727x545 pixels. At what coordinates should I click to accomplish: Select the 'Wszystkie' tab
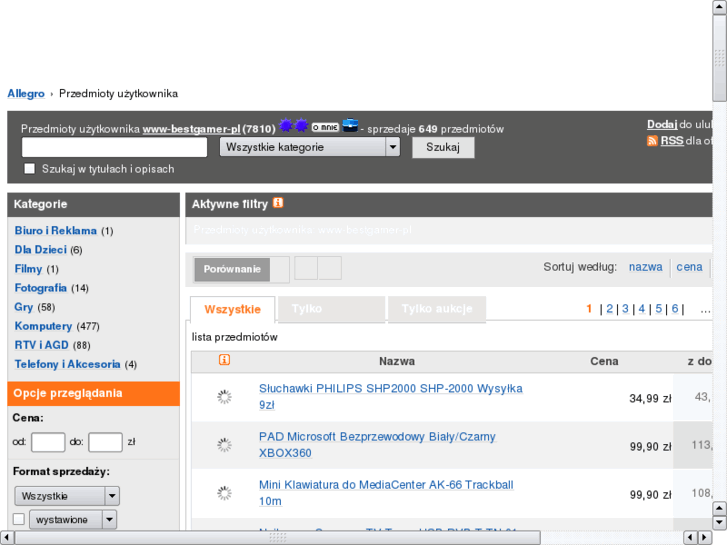(x=232, y=309)
